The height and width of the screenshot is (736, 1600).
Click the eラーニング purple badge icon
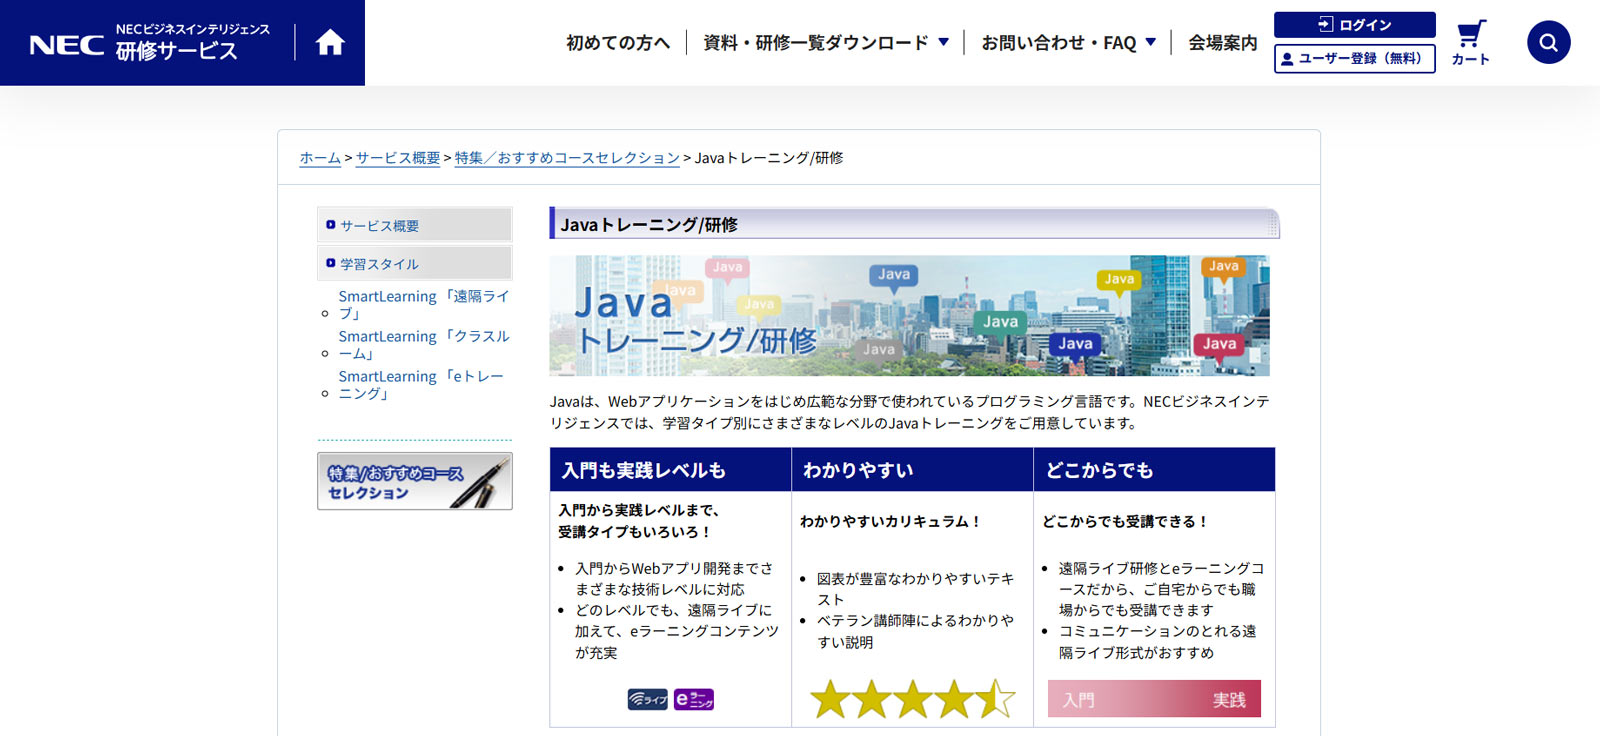(694, 699)
